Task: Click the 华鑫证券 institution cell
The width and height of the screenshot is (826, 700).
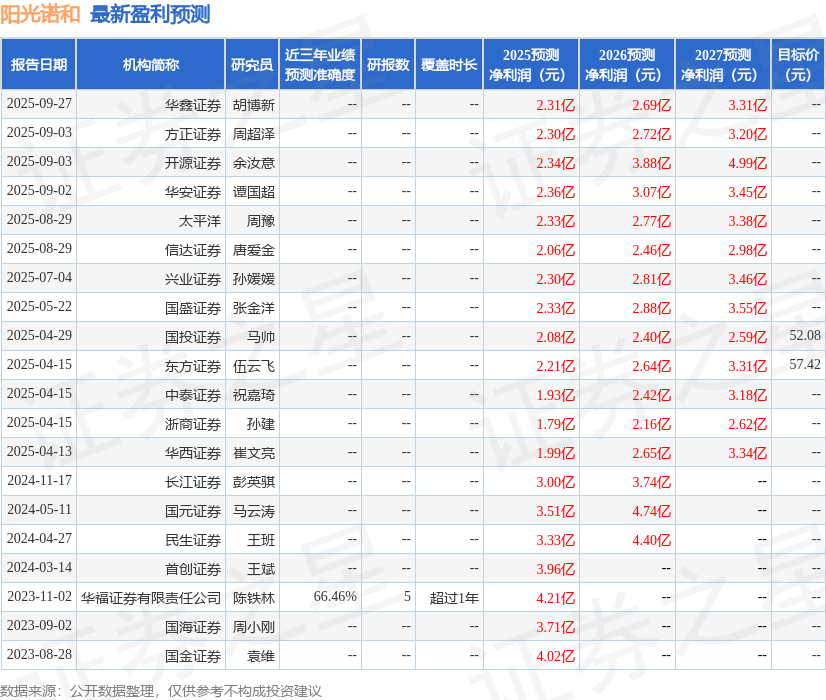Action: click(x=193, y=105)
